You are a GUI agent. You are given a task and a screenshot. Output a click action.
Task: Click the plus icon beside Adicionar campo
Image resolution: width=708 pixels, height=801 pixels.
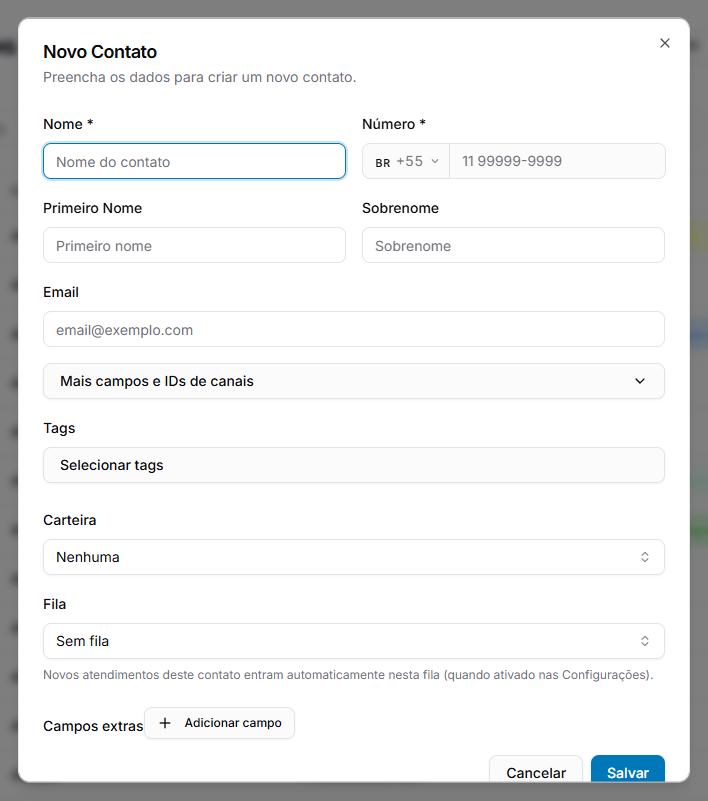(164, 723)
